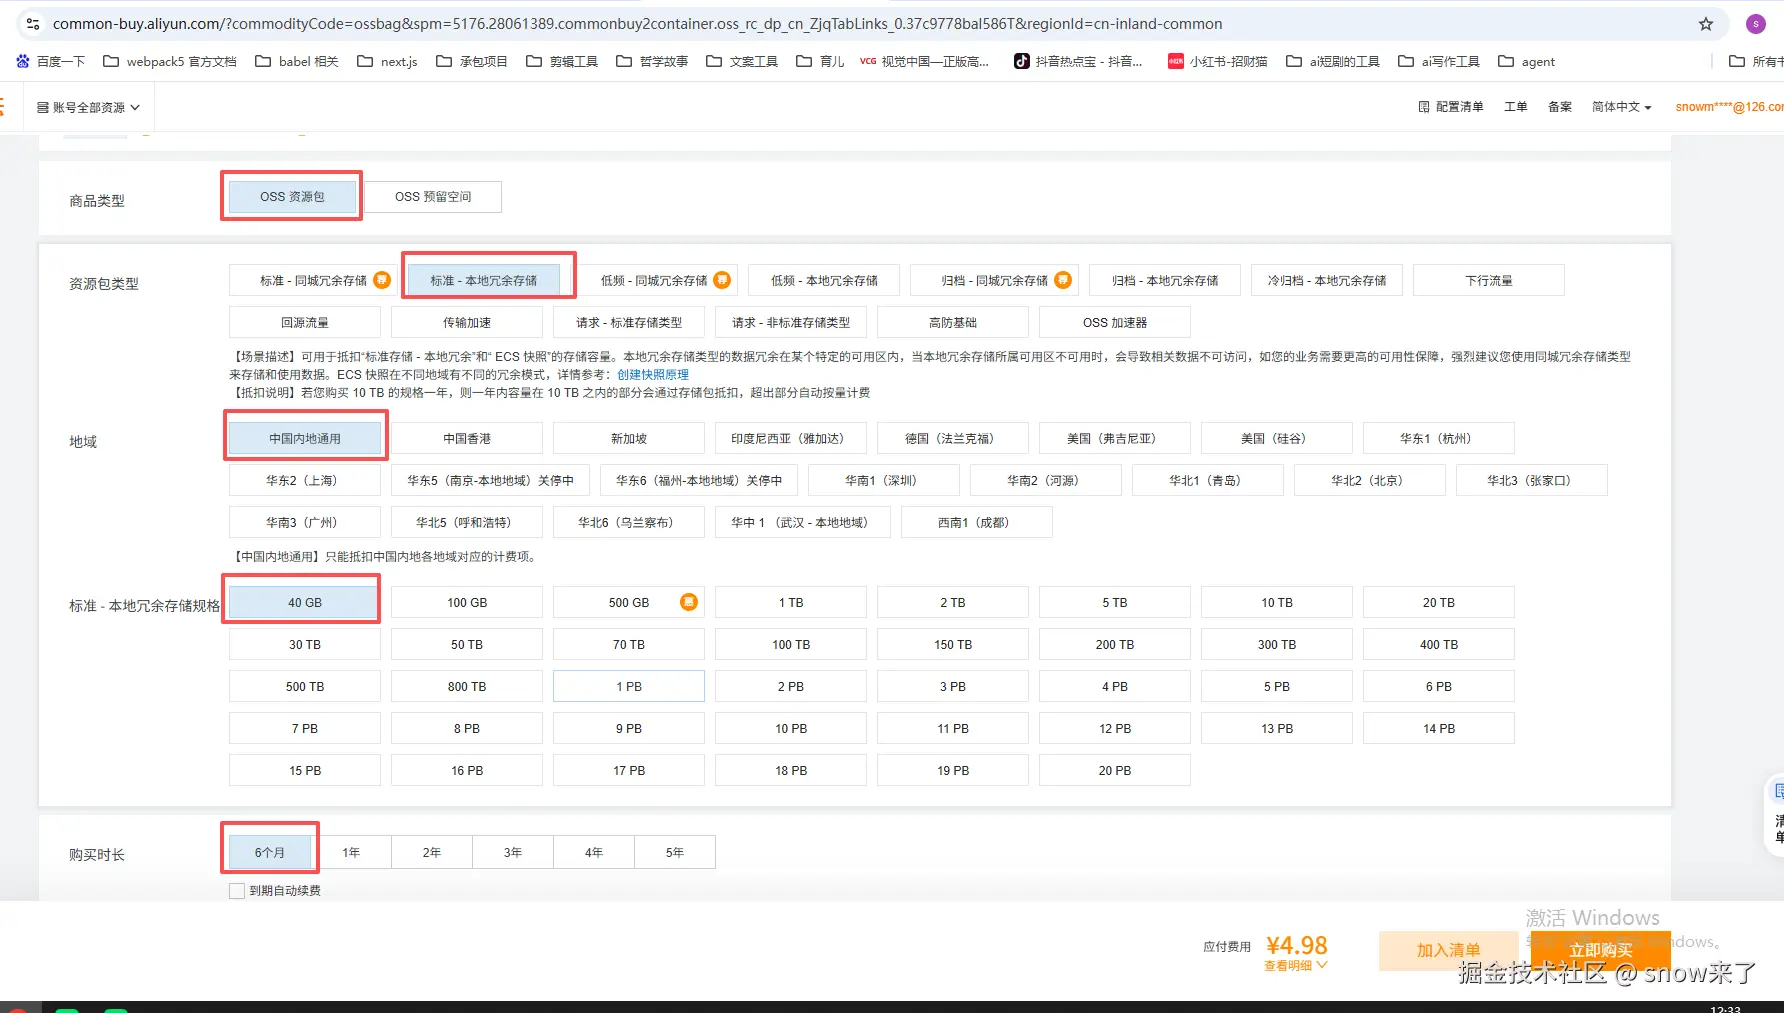Click the promotion badge on 500 GB option
Viewport: 1784px width, 1013px height.
[x=689, y=602]
